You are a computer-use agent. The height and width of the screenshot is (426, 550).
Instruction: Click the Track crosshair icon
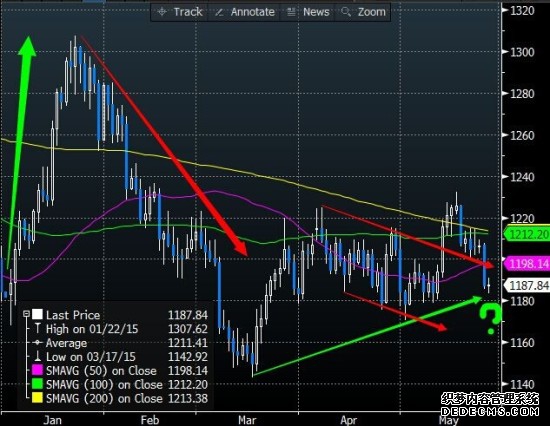(x=162, y=12)
